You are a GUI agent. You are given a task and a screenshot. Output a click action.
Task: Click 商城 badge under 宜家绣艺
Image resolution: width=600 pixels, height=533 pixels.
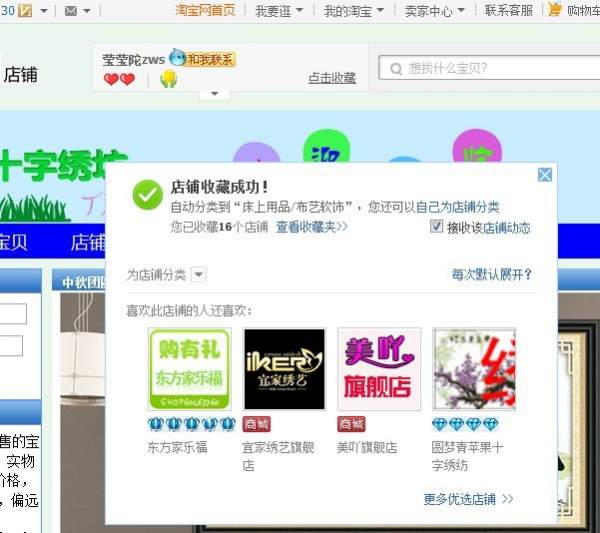pyautogui.click(x=256, y=424)
